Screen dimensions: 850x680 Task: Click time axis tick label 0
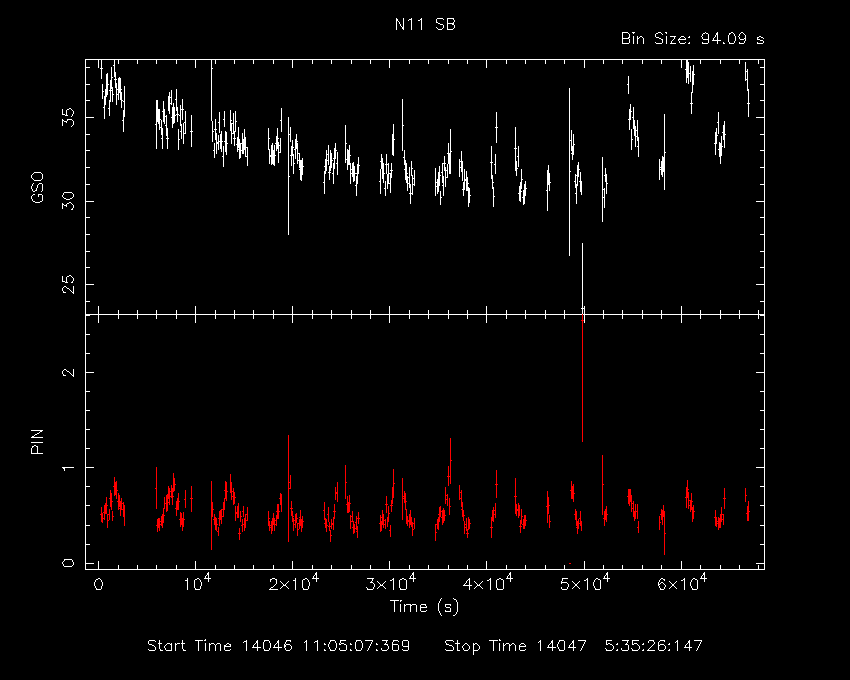pyautogui.click(x=99, y=585)
